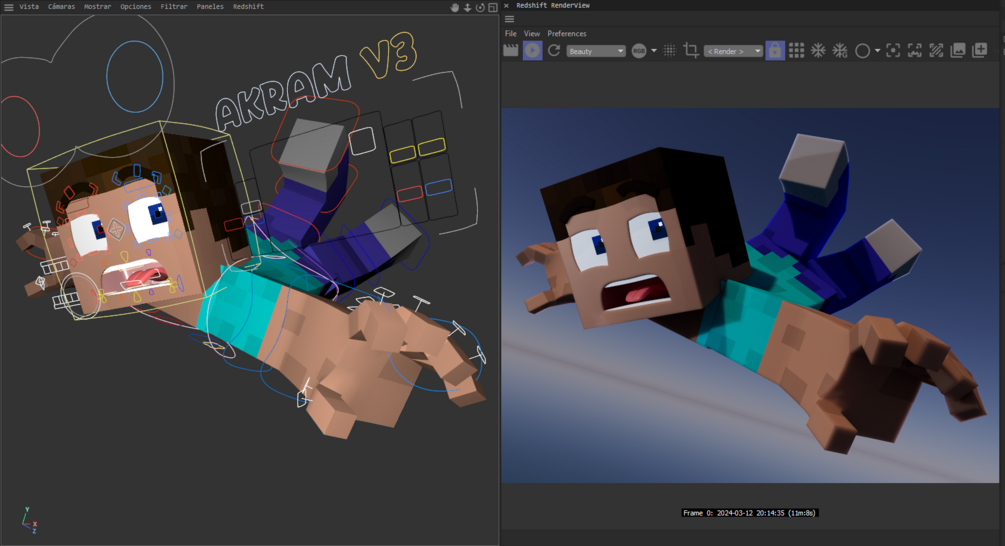Expand the circle icon dropdown arrow
Image resolution: width=1005 pixels, height=546 pixels.
click(877, 51)
